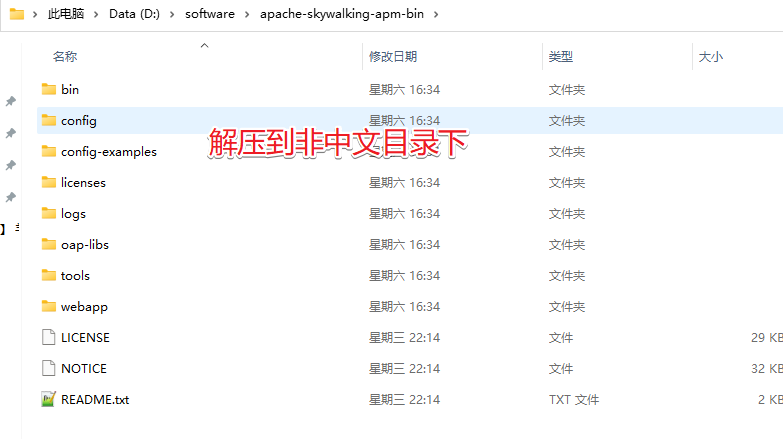Select the licenses folder icon

pyautogui.click(x=48, y=182)
